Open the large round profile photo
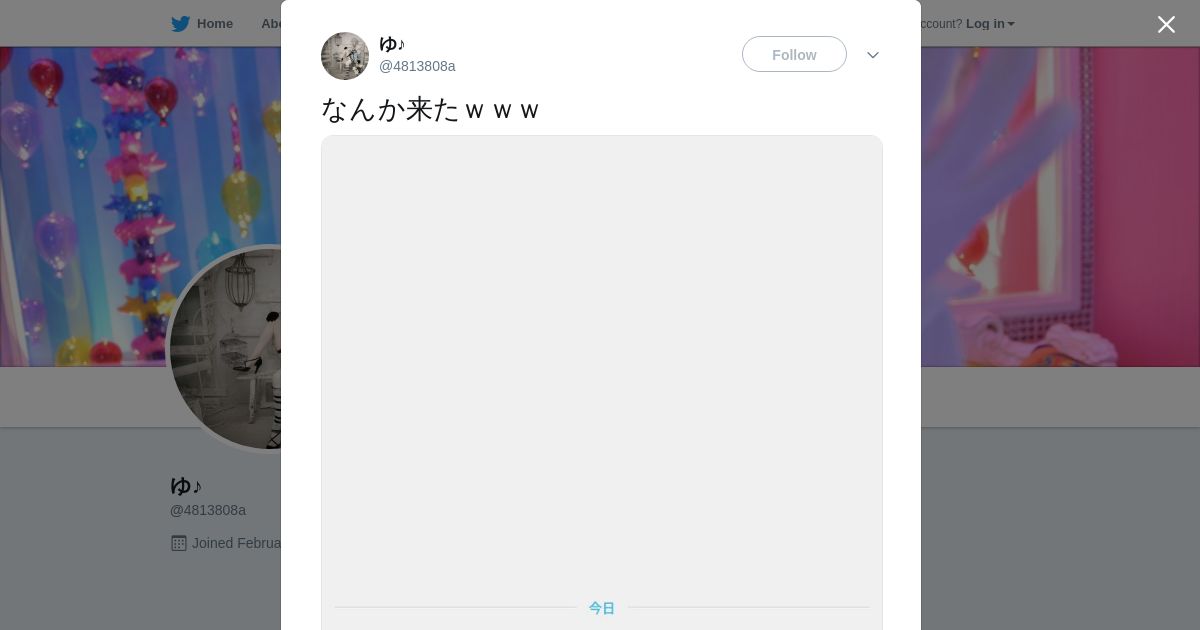The height and width of the screenshot is (630, 1200). point(226,349)
